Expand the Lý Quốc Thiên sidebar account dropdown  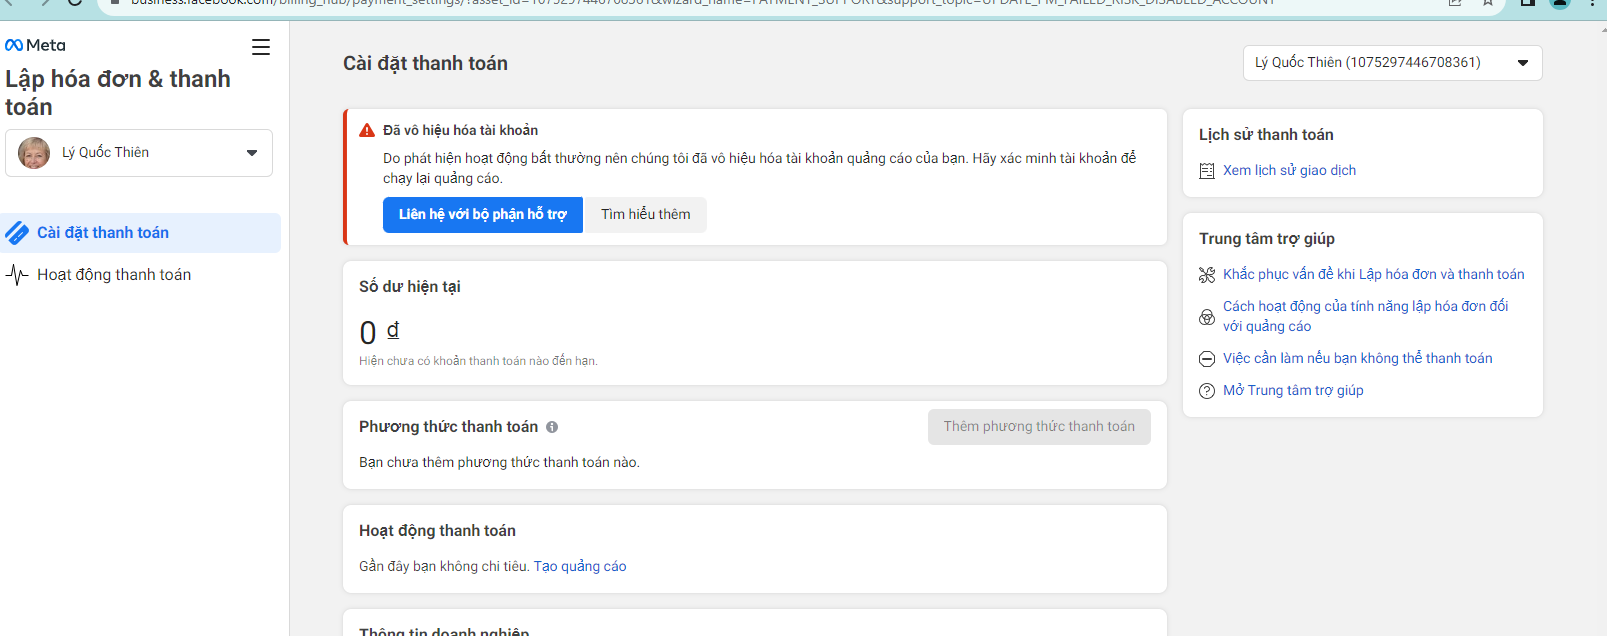(x=139, y=153)
